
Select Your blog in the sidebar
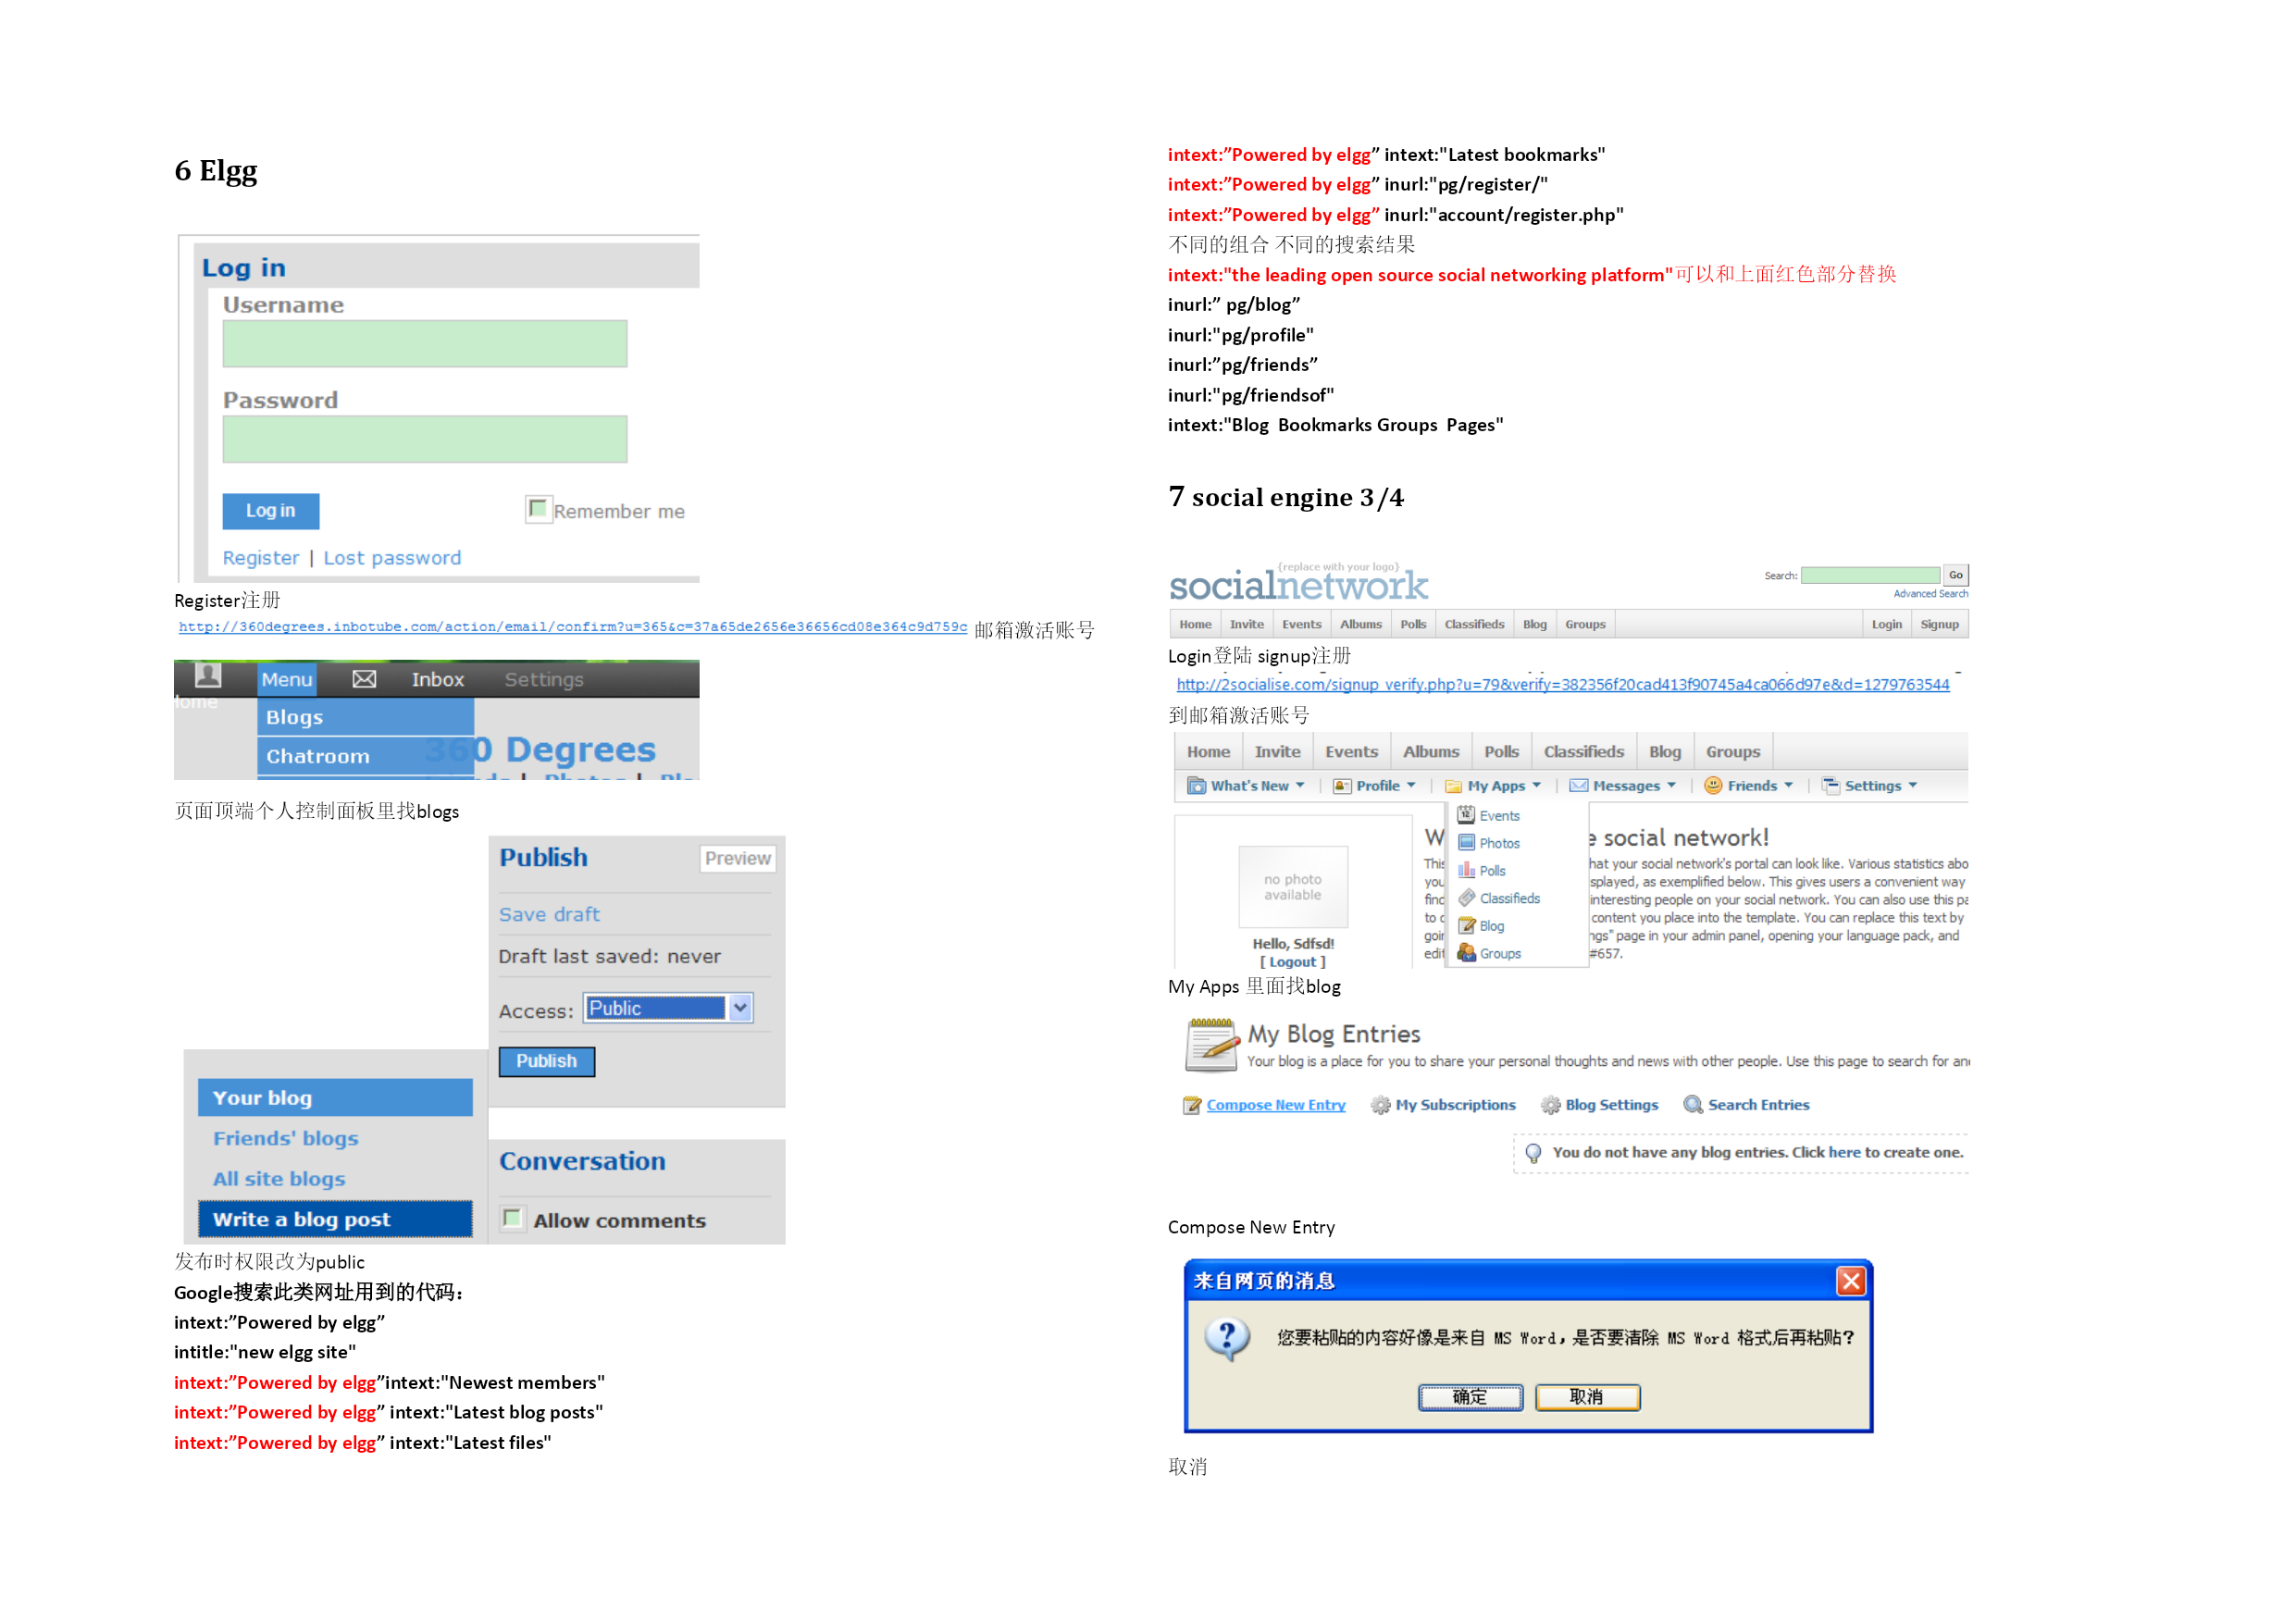(x=335, y=1097)
